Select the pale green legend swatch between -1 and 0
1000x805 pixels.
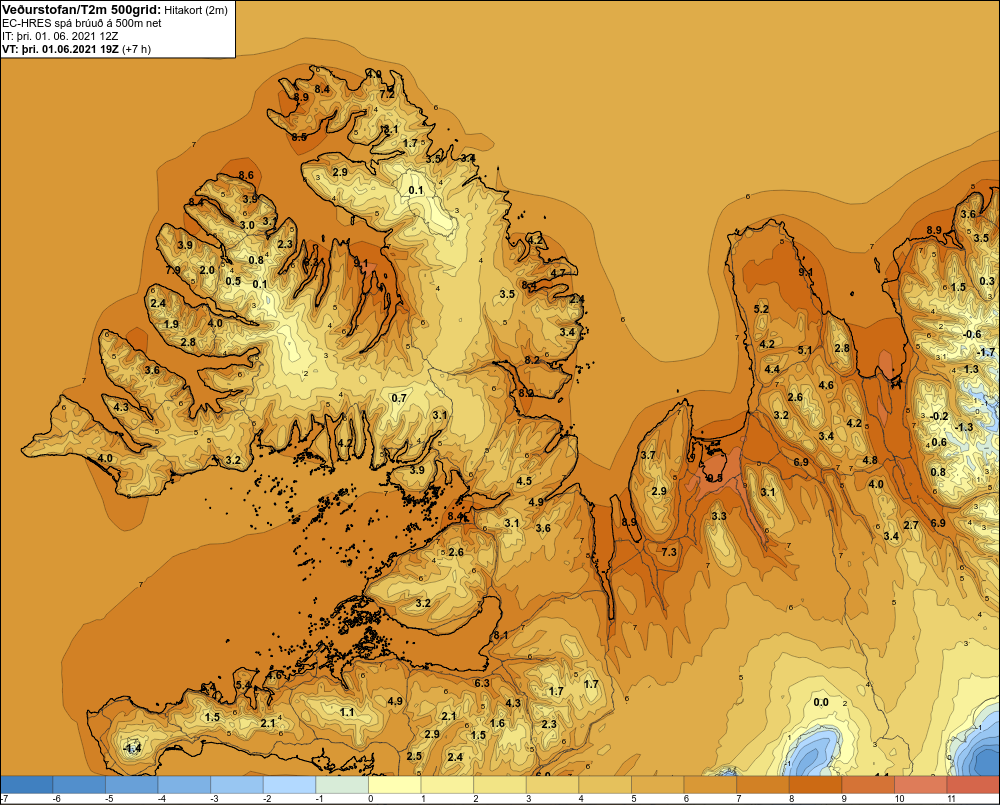pos(341,785)
